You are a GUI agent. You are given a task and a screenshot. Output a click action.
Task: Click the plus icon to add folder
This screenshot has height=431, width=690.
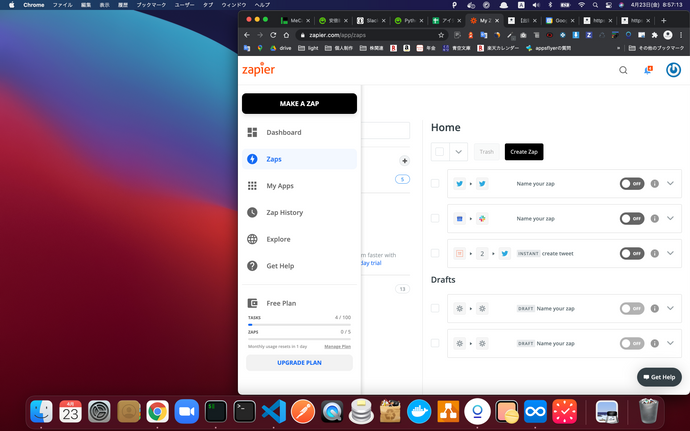click(404, 161)
